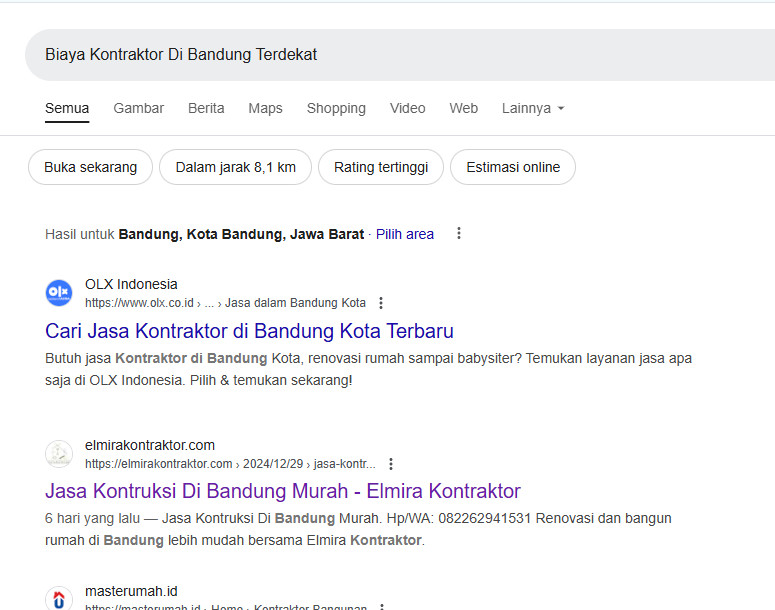The height and width of the screenshot is (610, 775).
Task: Select the Semua tab
Action: (67, 108)
